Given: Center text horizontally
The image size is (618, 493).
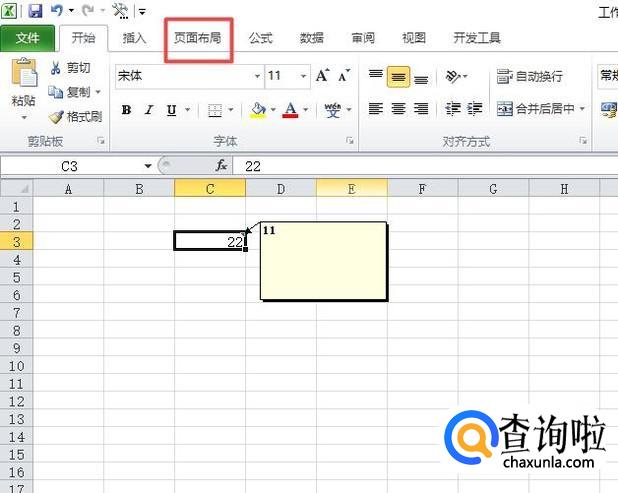Looking at the screenshot, I should tap(398, 108).
